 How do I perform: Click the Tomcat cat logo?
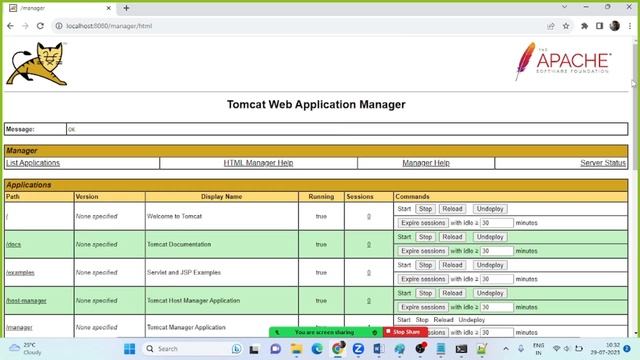pos(37,64)
